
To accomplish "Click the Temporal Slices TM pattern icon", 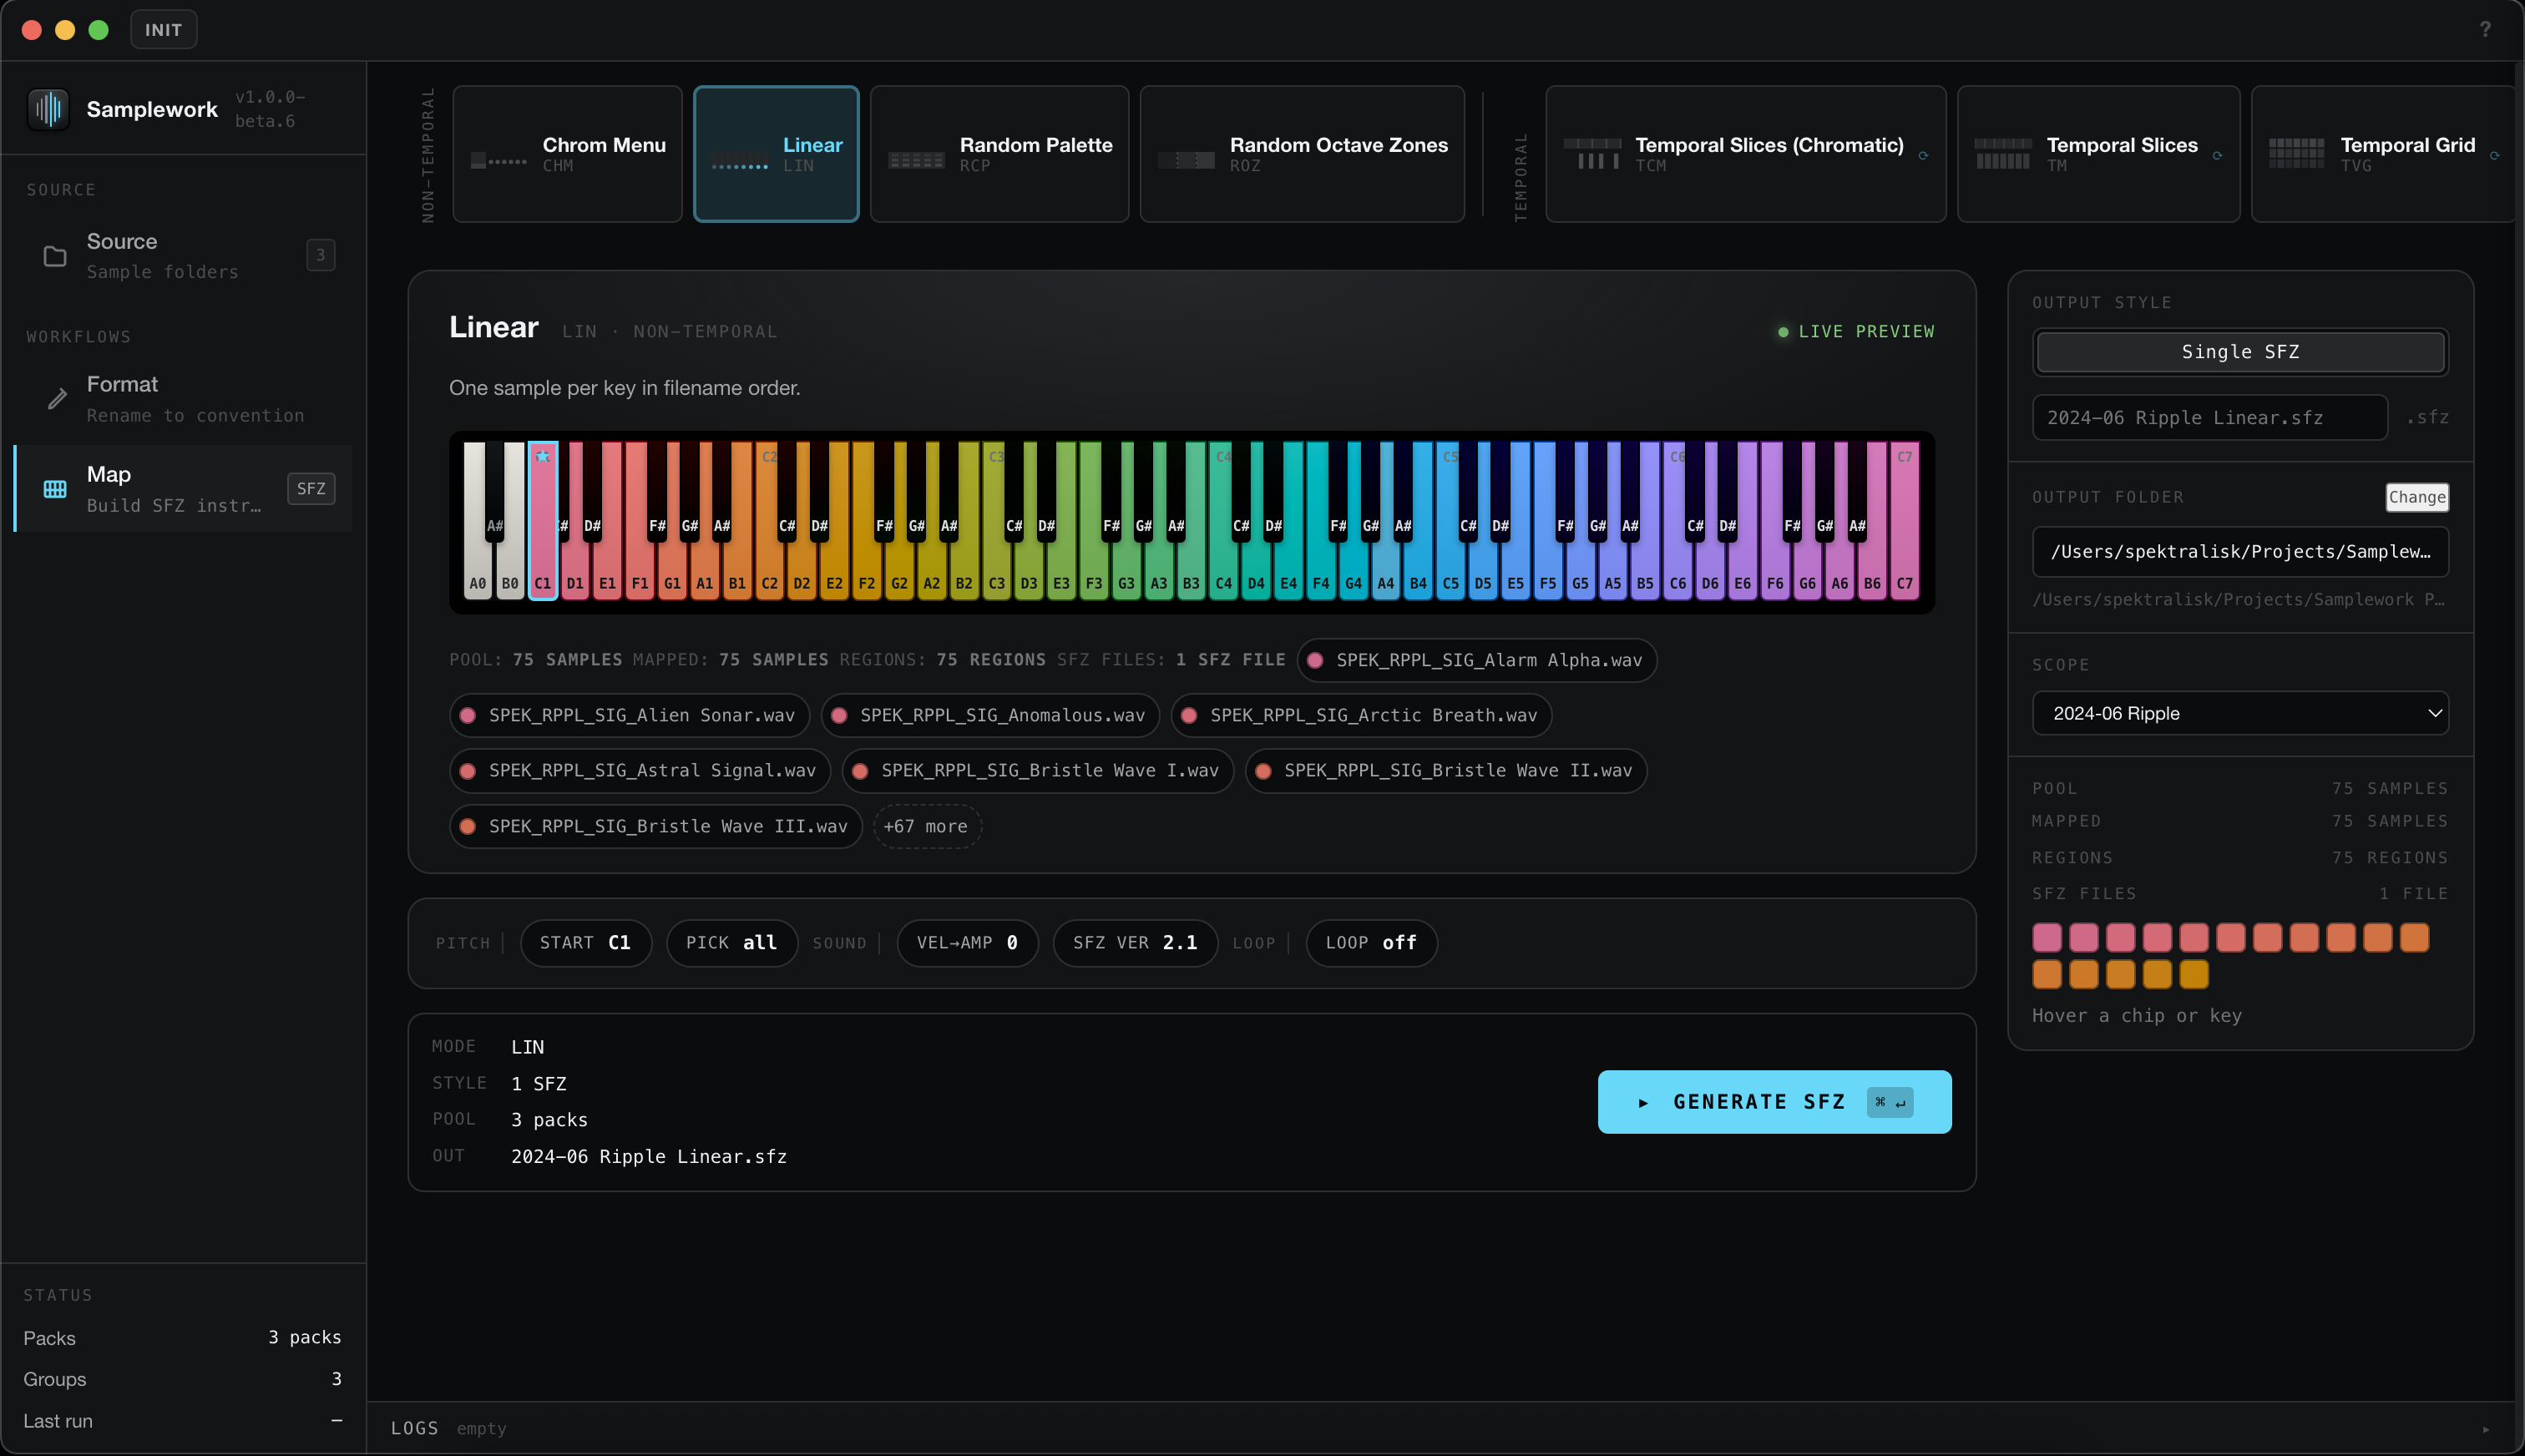I will 2003,154.
